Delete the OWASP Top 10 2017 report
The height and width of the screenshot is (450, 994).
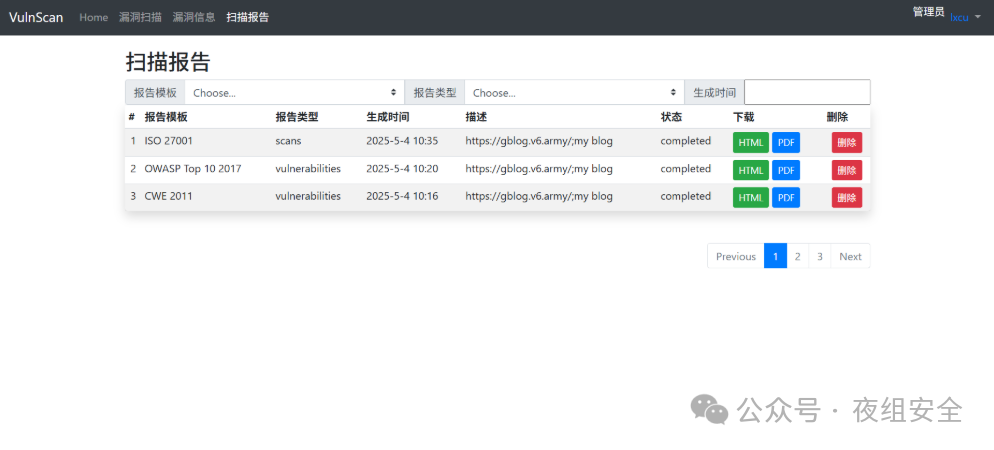pyautogui.click(x=847, y=170)
